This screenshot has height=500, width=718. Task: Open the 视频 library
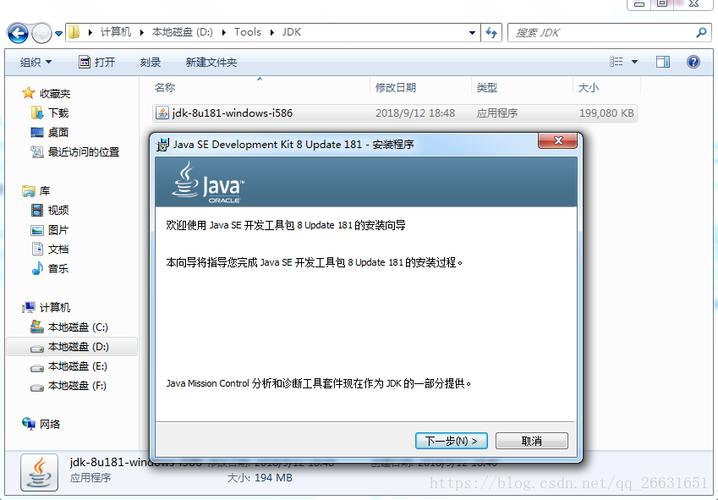click(49, 210)
